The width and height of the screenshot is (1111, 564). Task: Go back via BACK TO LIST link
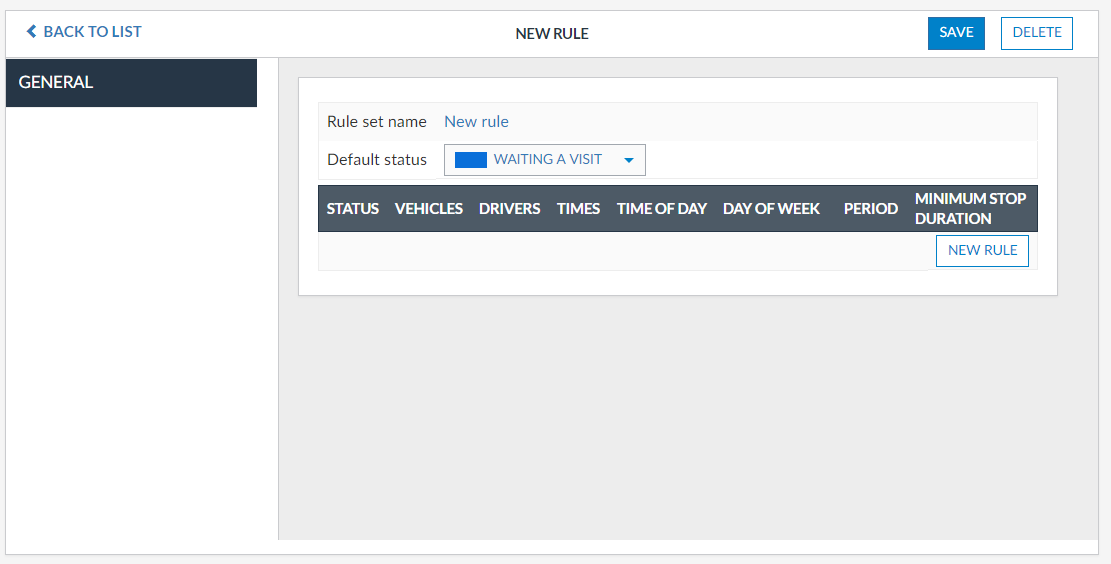(92, 32)
